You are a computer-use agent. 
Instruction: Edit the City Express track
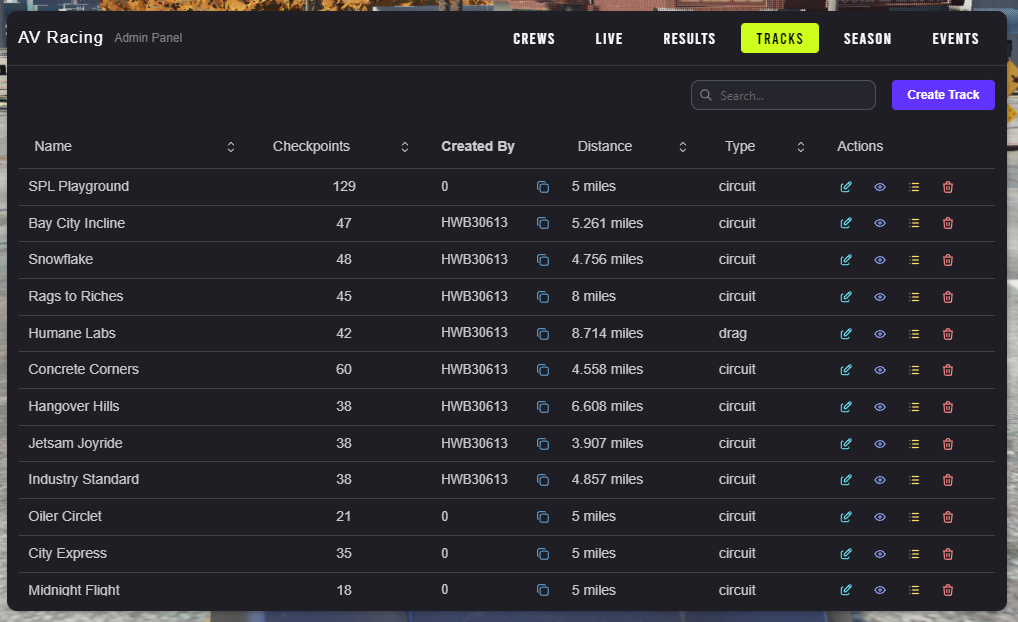846,554
